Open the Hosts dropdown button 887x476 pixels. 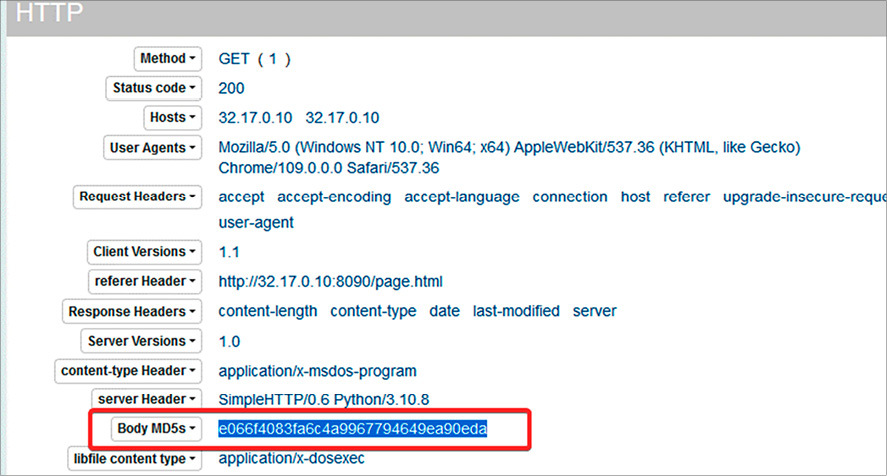(172, 117)
